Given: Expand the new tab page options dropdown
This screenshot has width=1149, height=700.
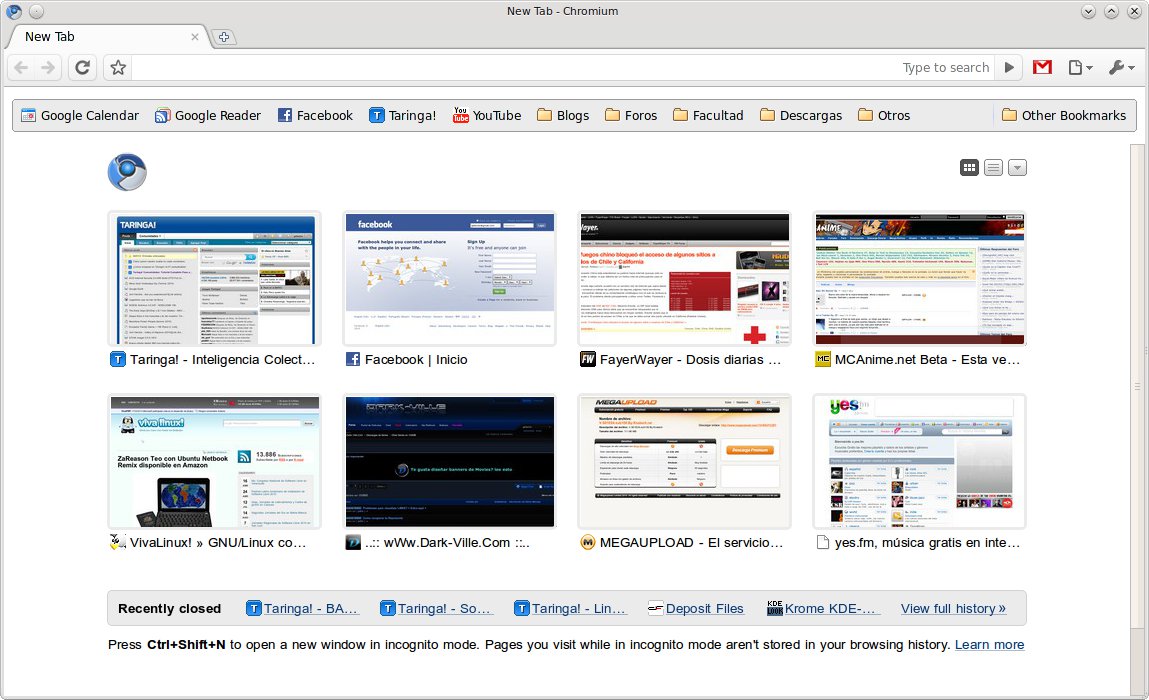Looking at the screenshot, I should tap(1017, 168).
